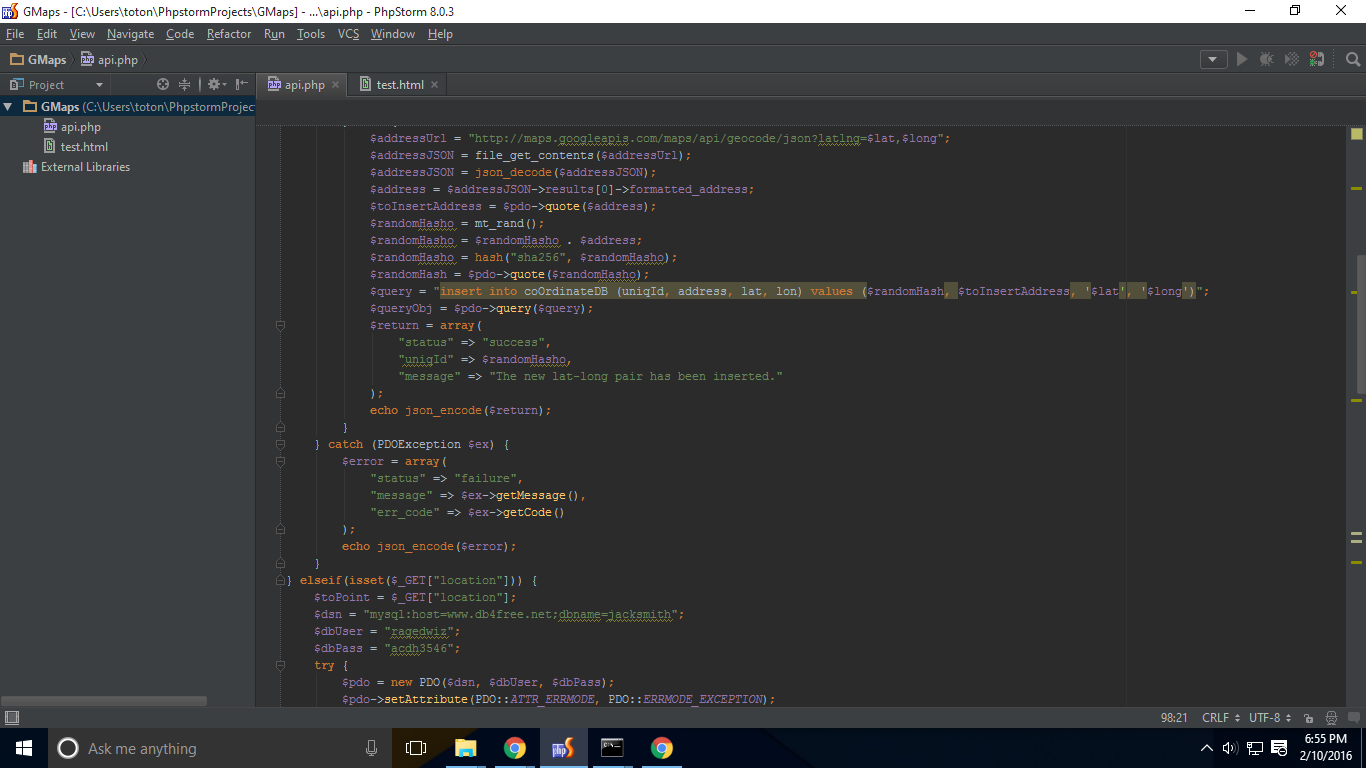The image size is (1366, 768).
Task: Click the "err_code" => $ex->getCode() line
Action: (467, 512)
